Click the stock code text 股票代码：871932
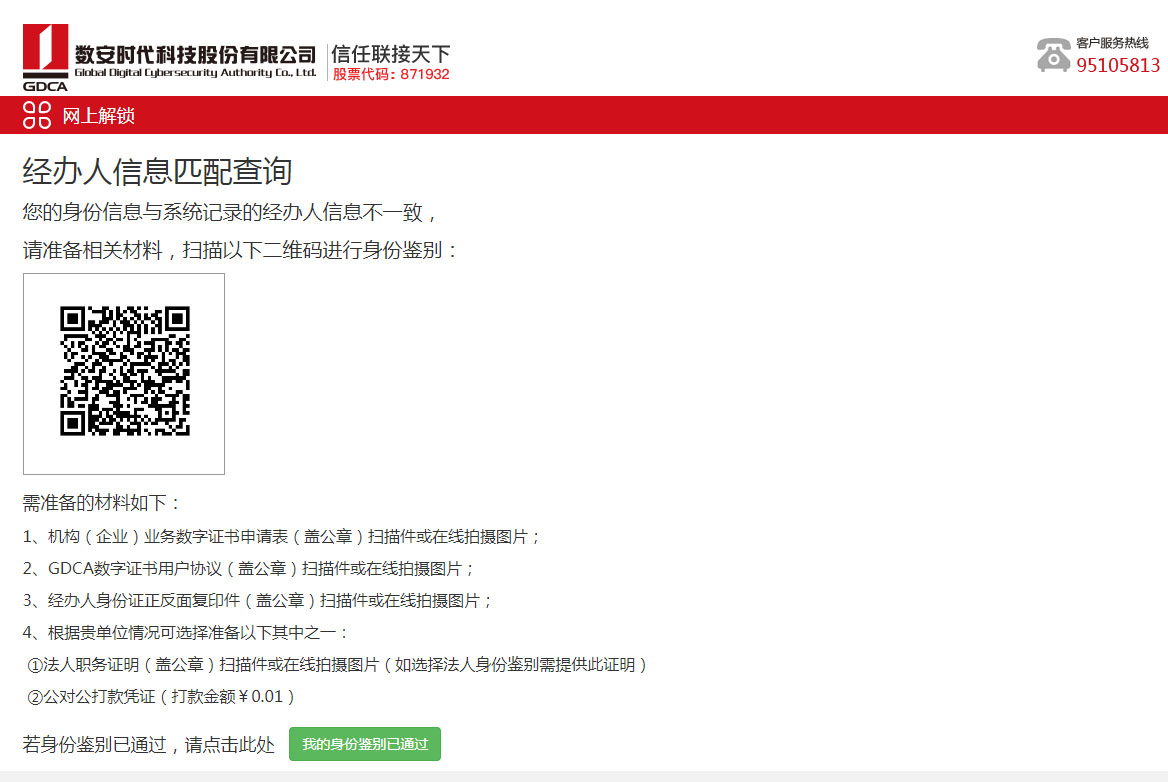The width and height of the screenshot is (1168, 782). pyautogui.click(x=391, y=74)
